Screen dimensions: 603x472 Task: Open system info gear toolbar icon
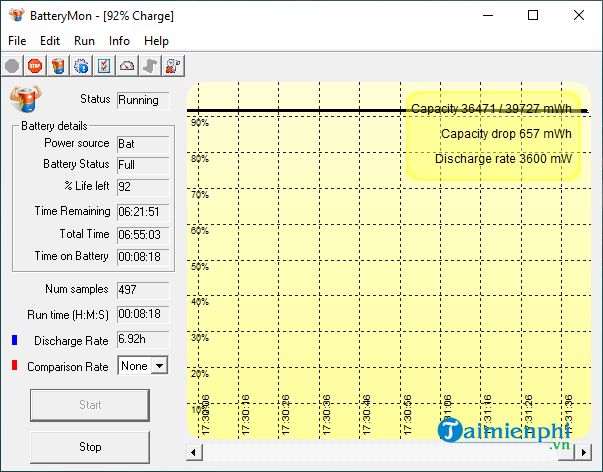coord(81,66)
